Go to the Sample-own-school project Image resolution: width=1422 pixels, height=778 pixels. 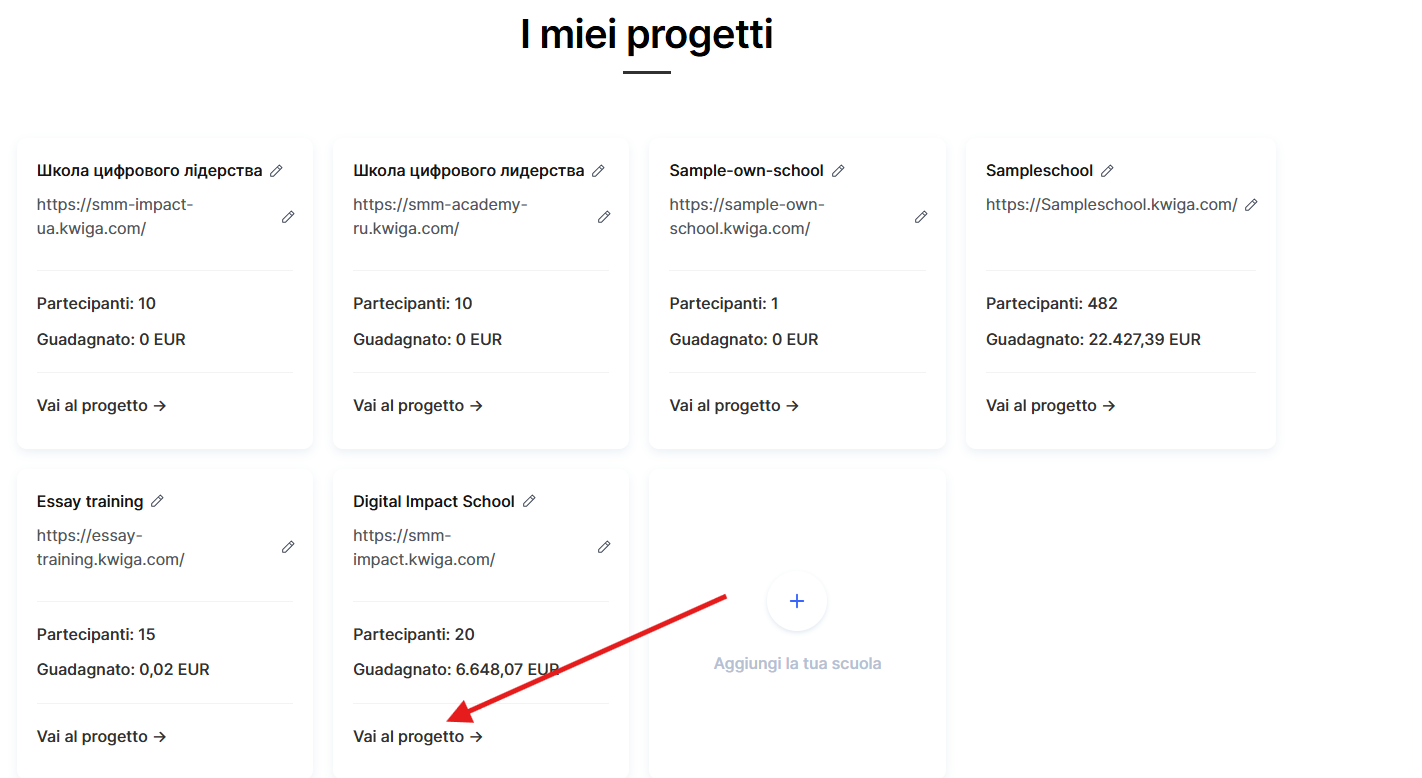(x=734, y=406)
